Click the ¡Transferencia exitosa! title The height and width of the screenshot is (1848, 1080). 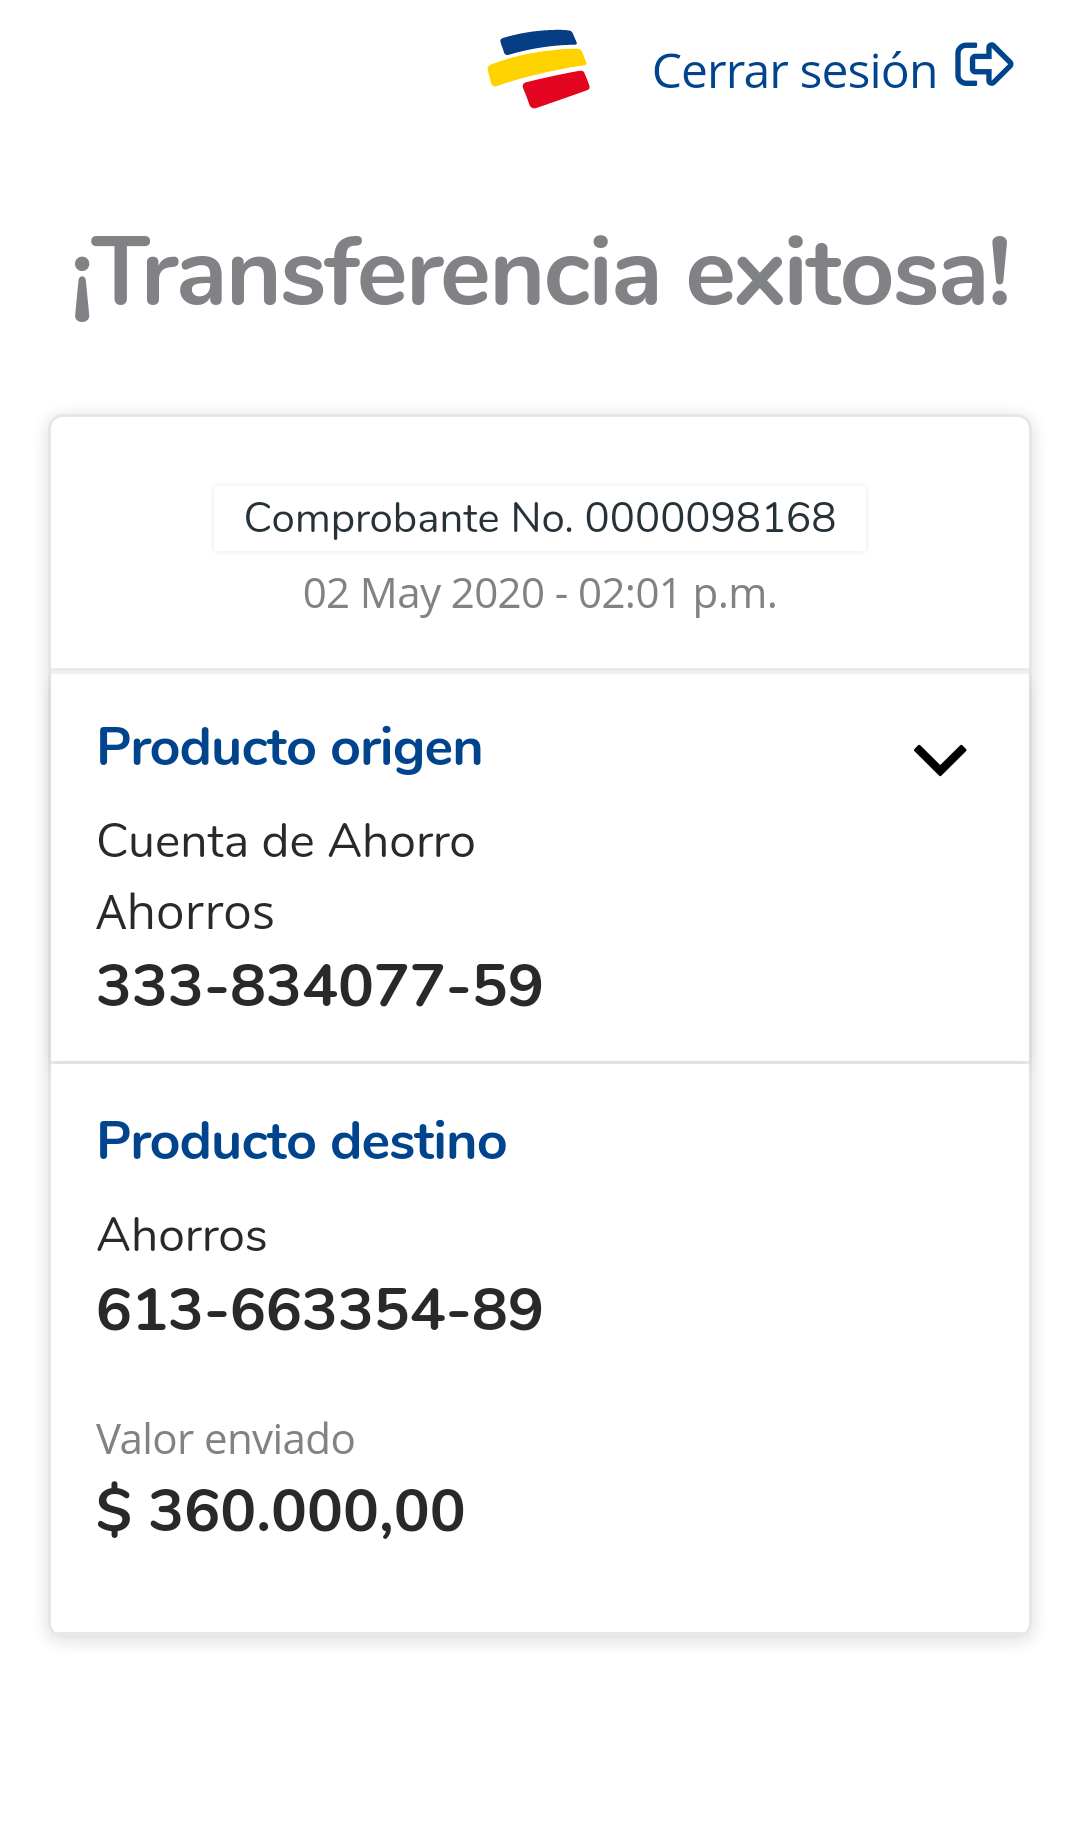point(542,273)
